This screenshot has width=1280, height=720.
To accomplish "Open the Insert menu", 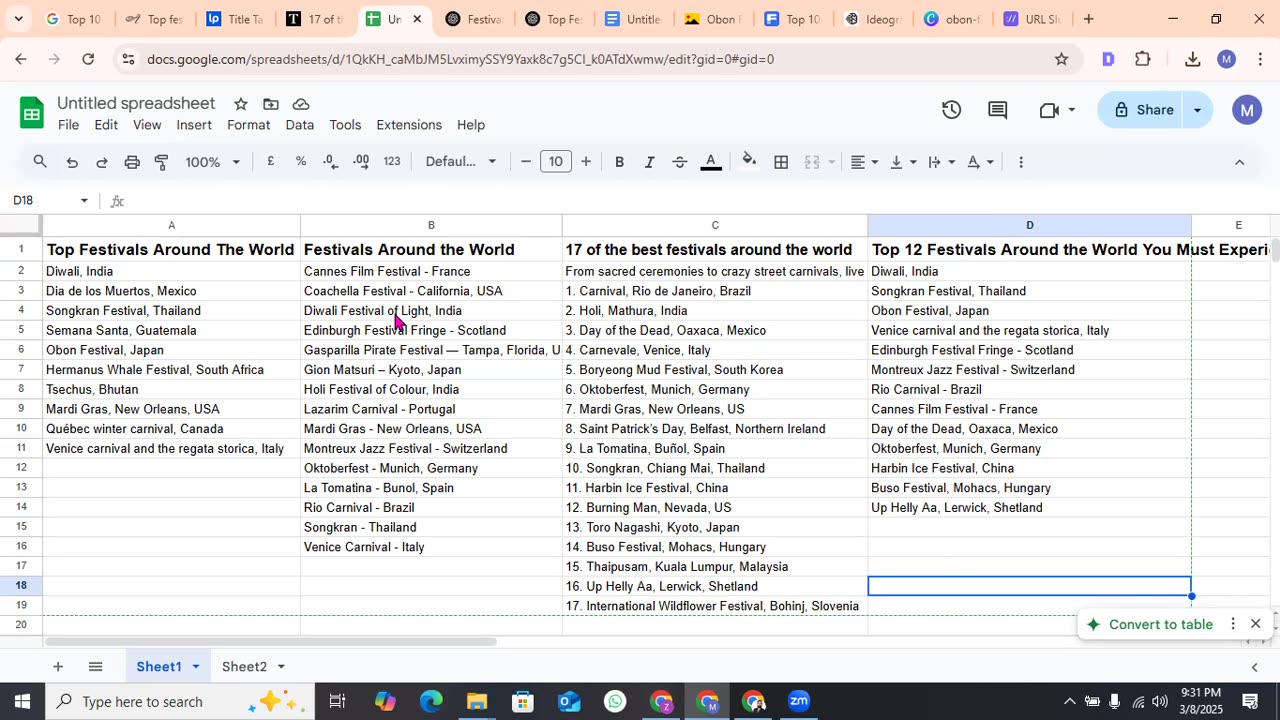I will (194, 125).
